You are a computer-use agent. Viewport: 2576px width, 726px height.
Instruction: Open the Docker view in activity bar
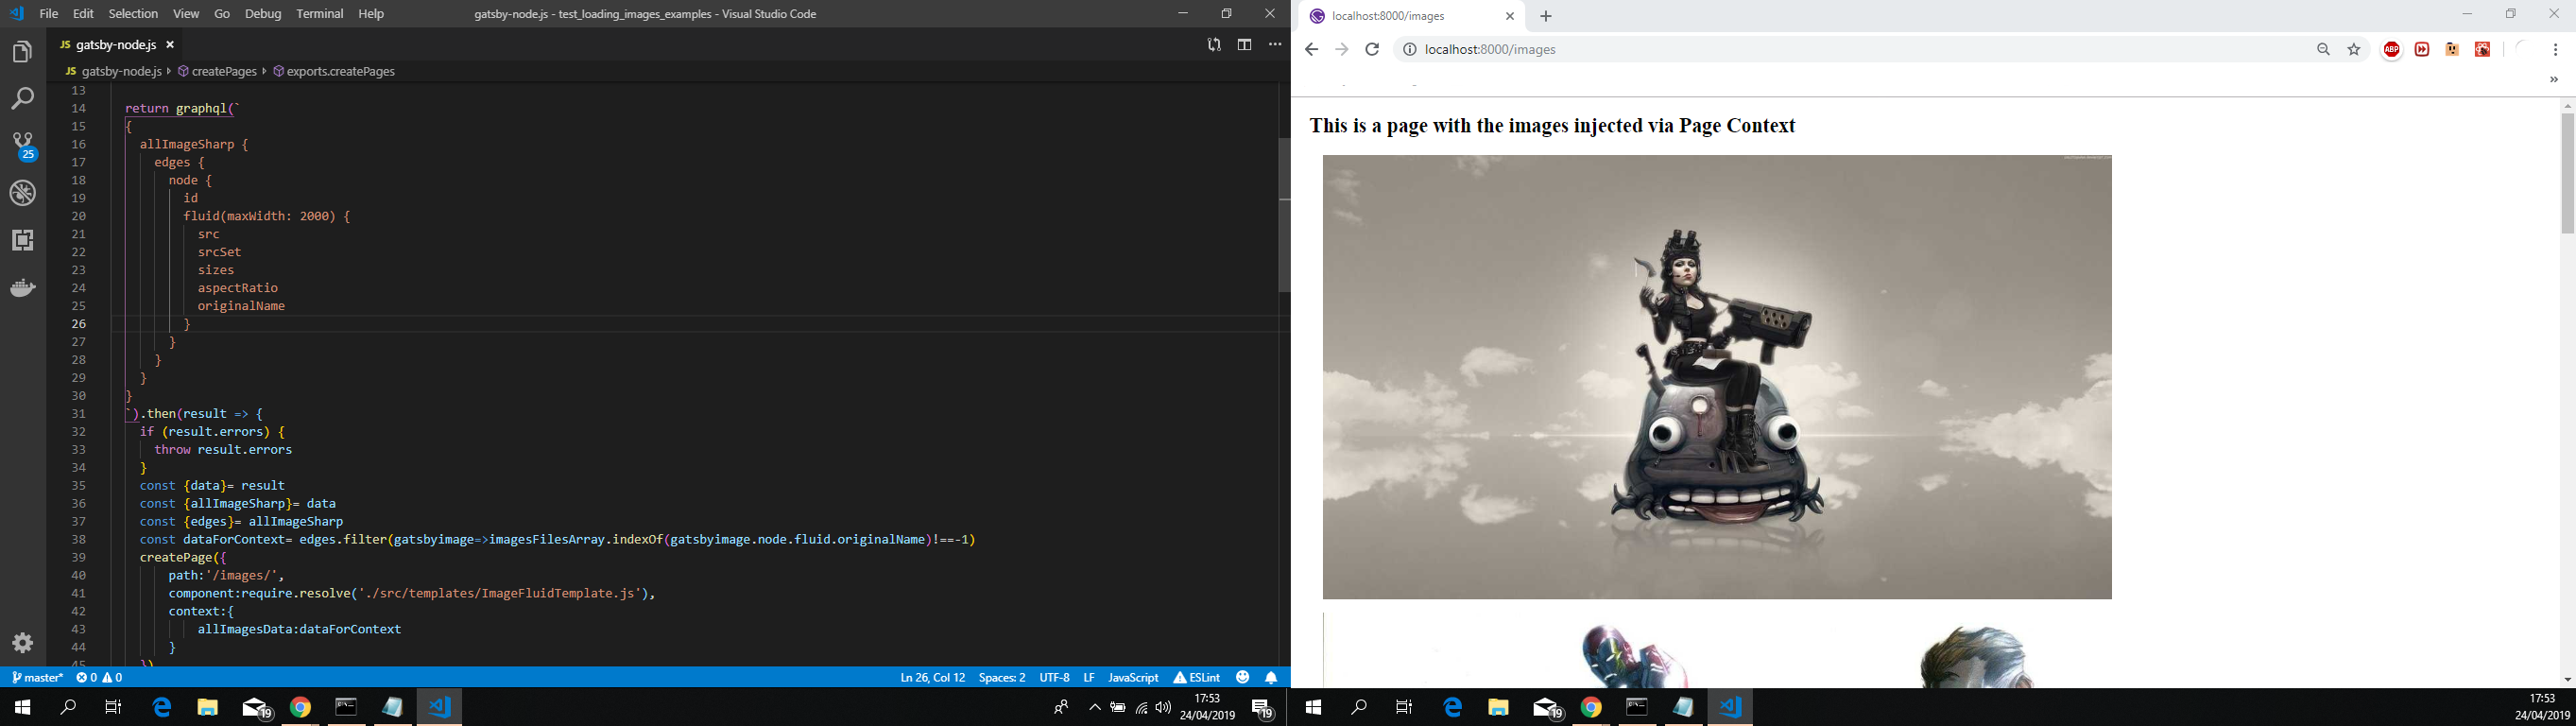tap(22, 289)
